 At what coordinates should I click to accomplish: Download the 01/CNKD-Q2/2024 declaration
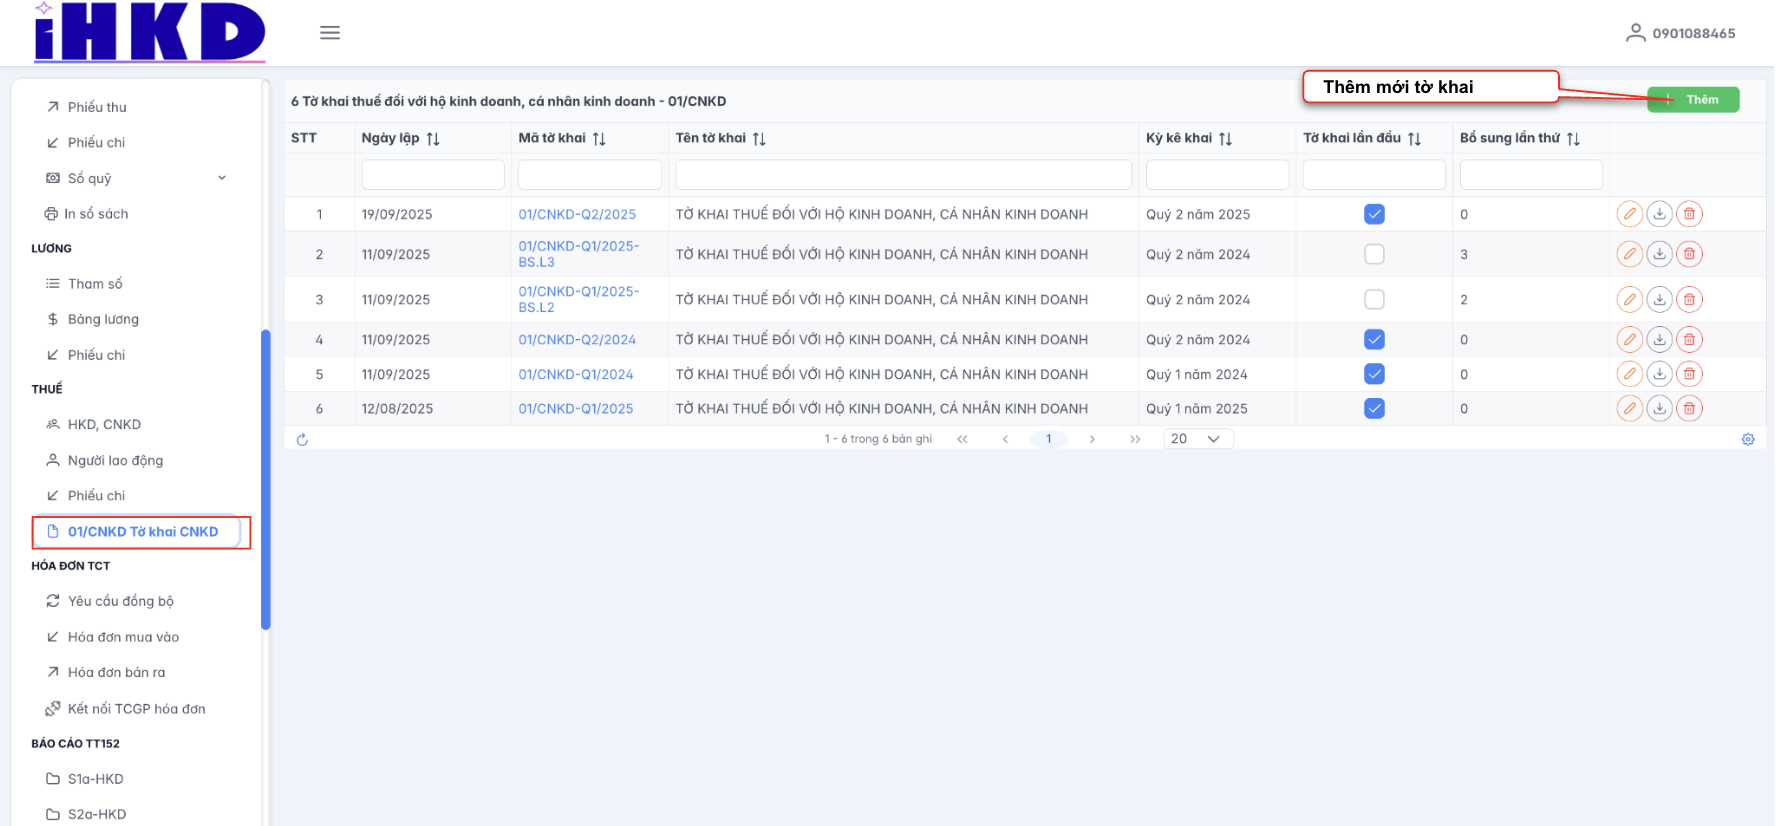1659,340
